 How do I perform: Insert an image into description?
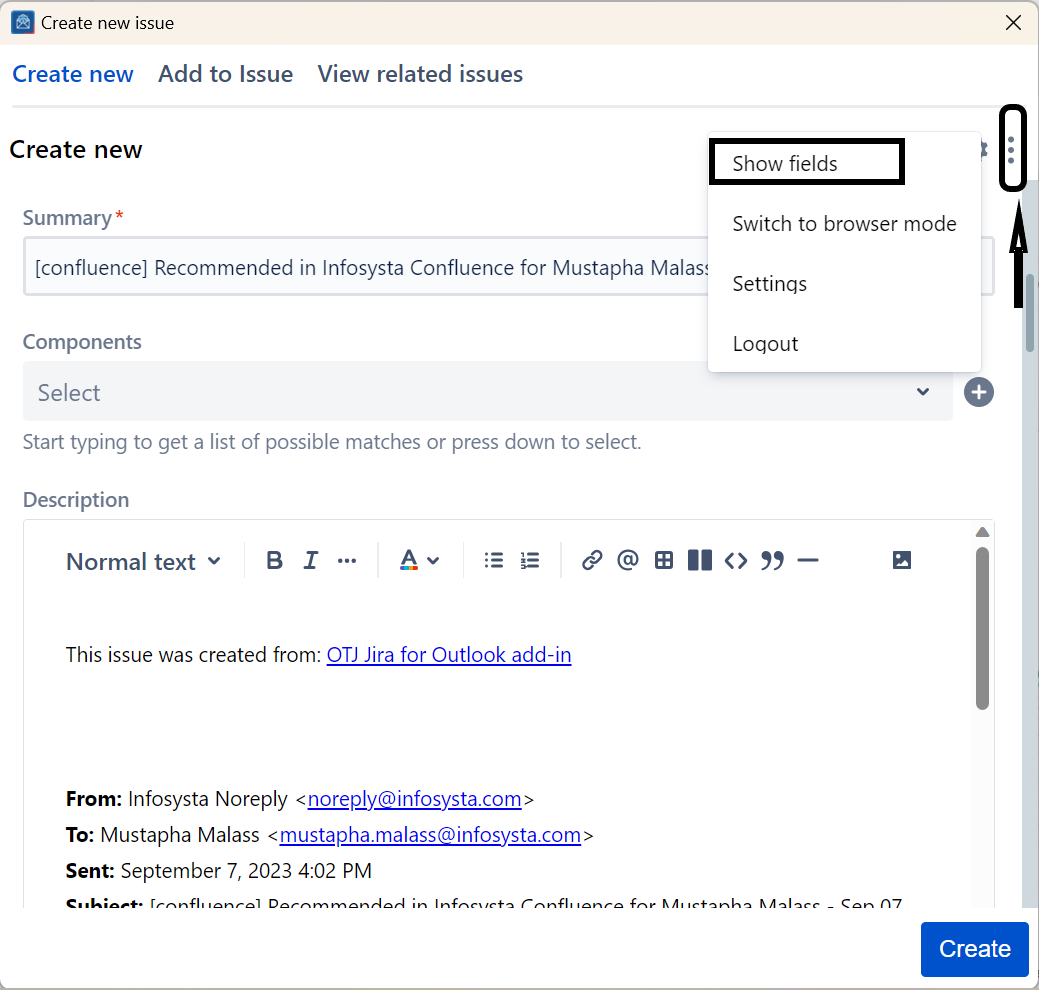pyautogui.click(x=902, y=561)
